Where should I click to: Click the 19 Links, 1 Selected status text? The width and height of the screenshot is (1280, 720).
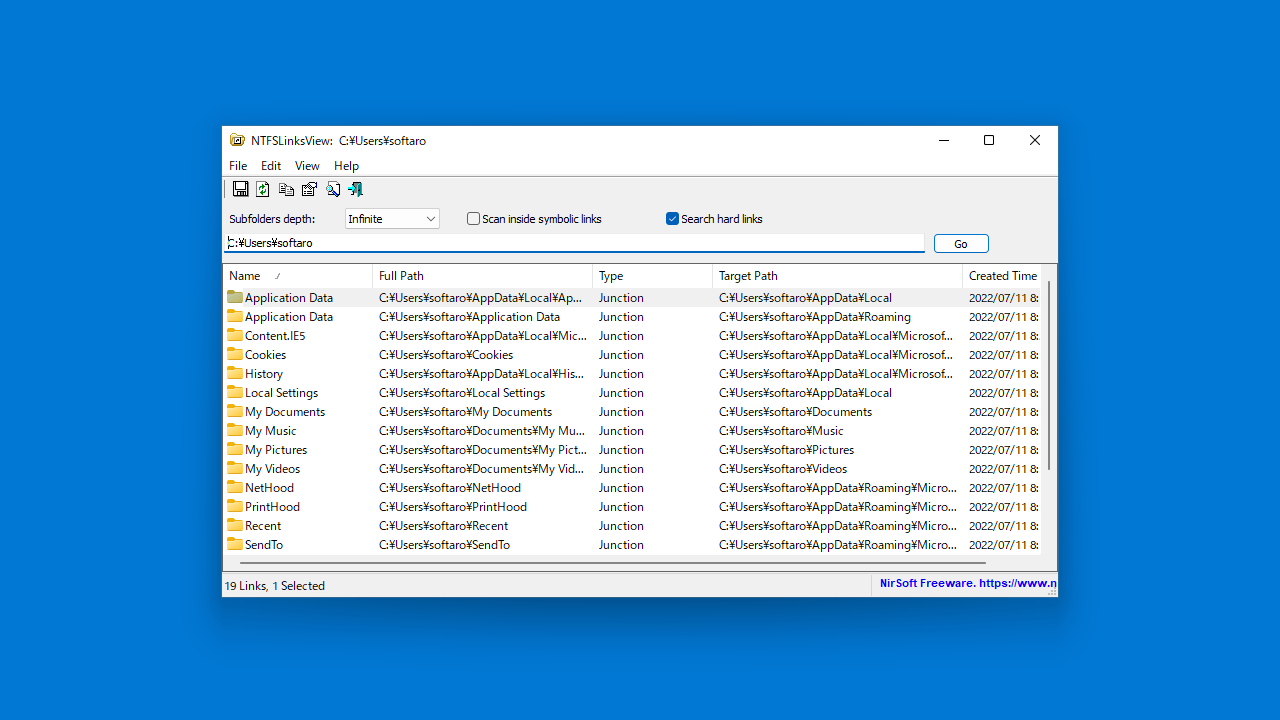[275, 586]
